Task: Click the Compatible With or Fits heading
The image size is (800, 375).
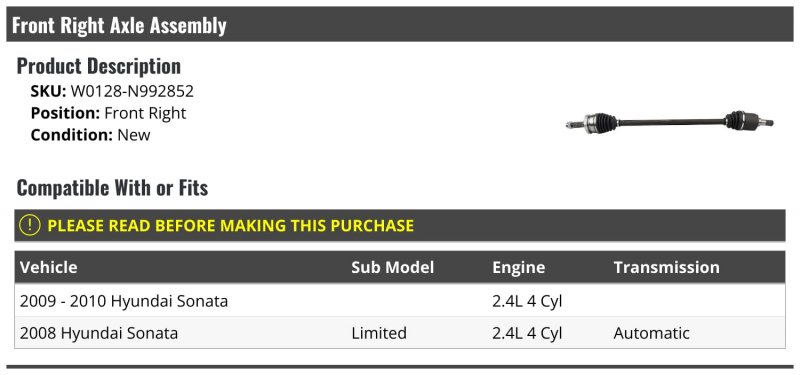Action: point(112,187)
